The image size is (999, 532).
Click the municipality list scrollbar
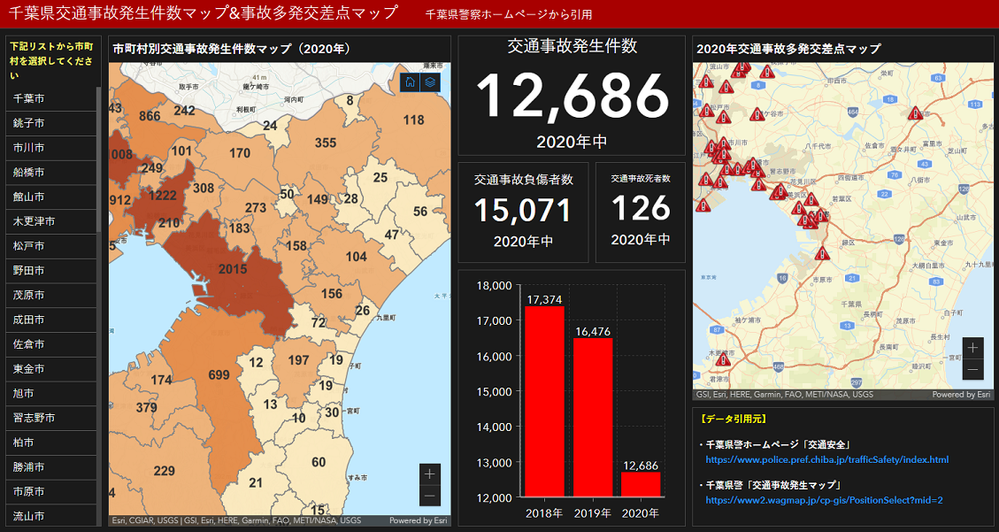tap(99, 159)
